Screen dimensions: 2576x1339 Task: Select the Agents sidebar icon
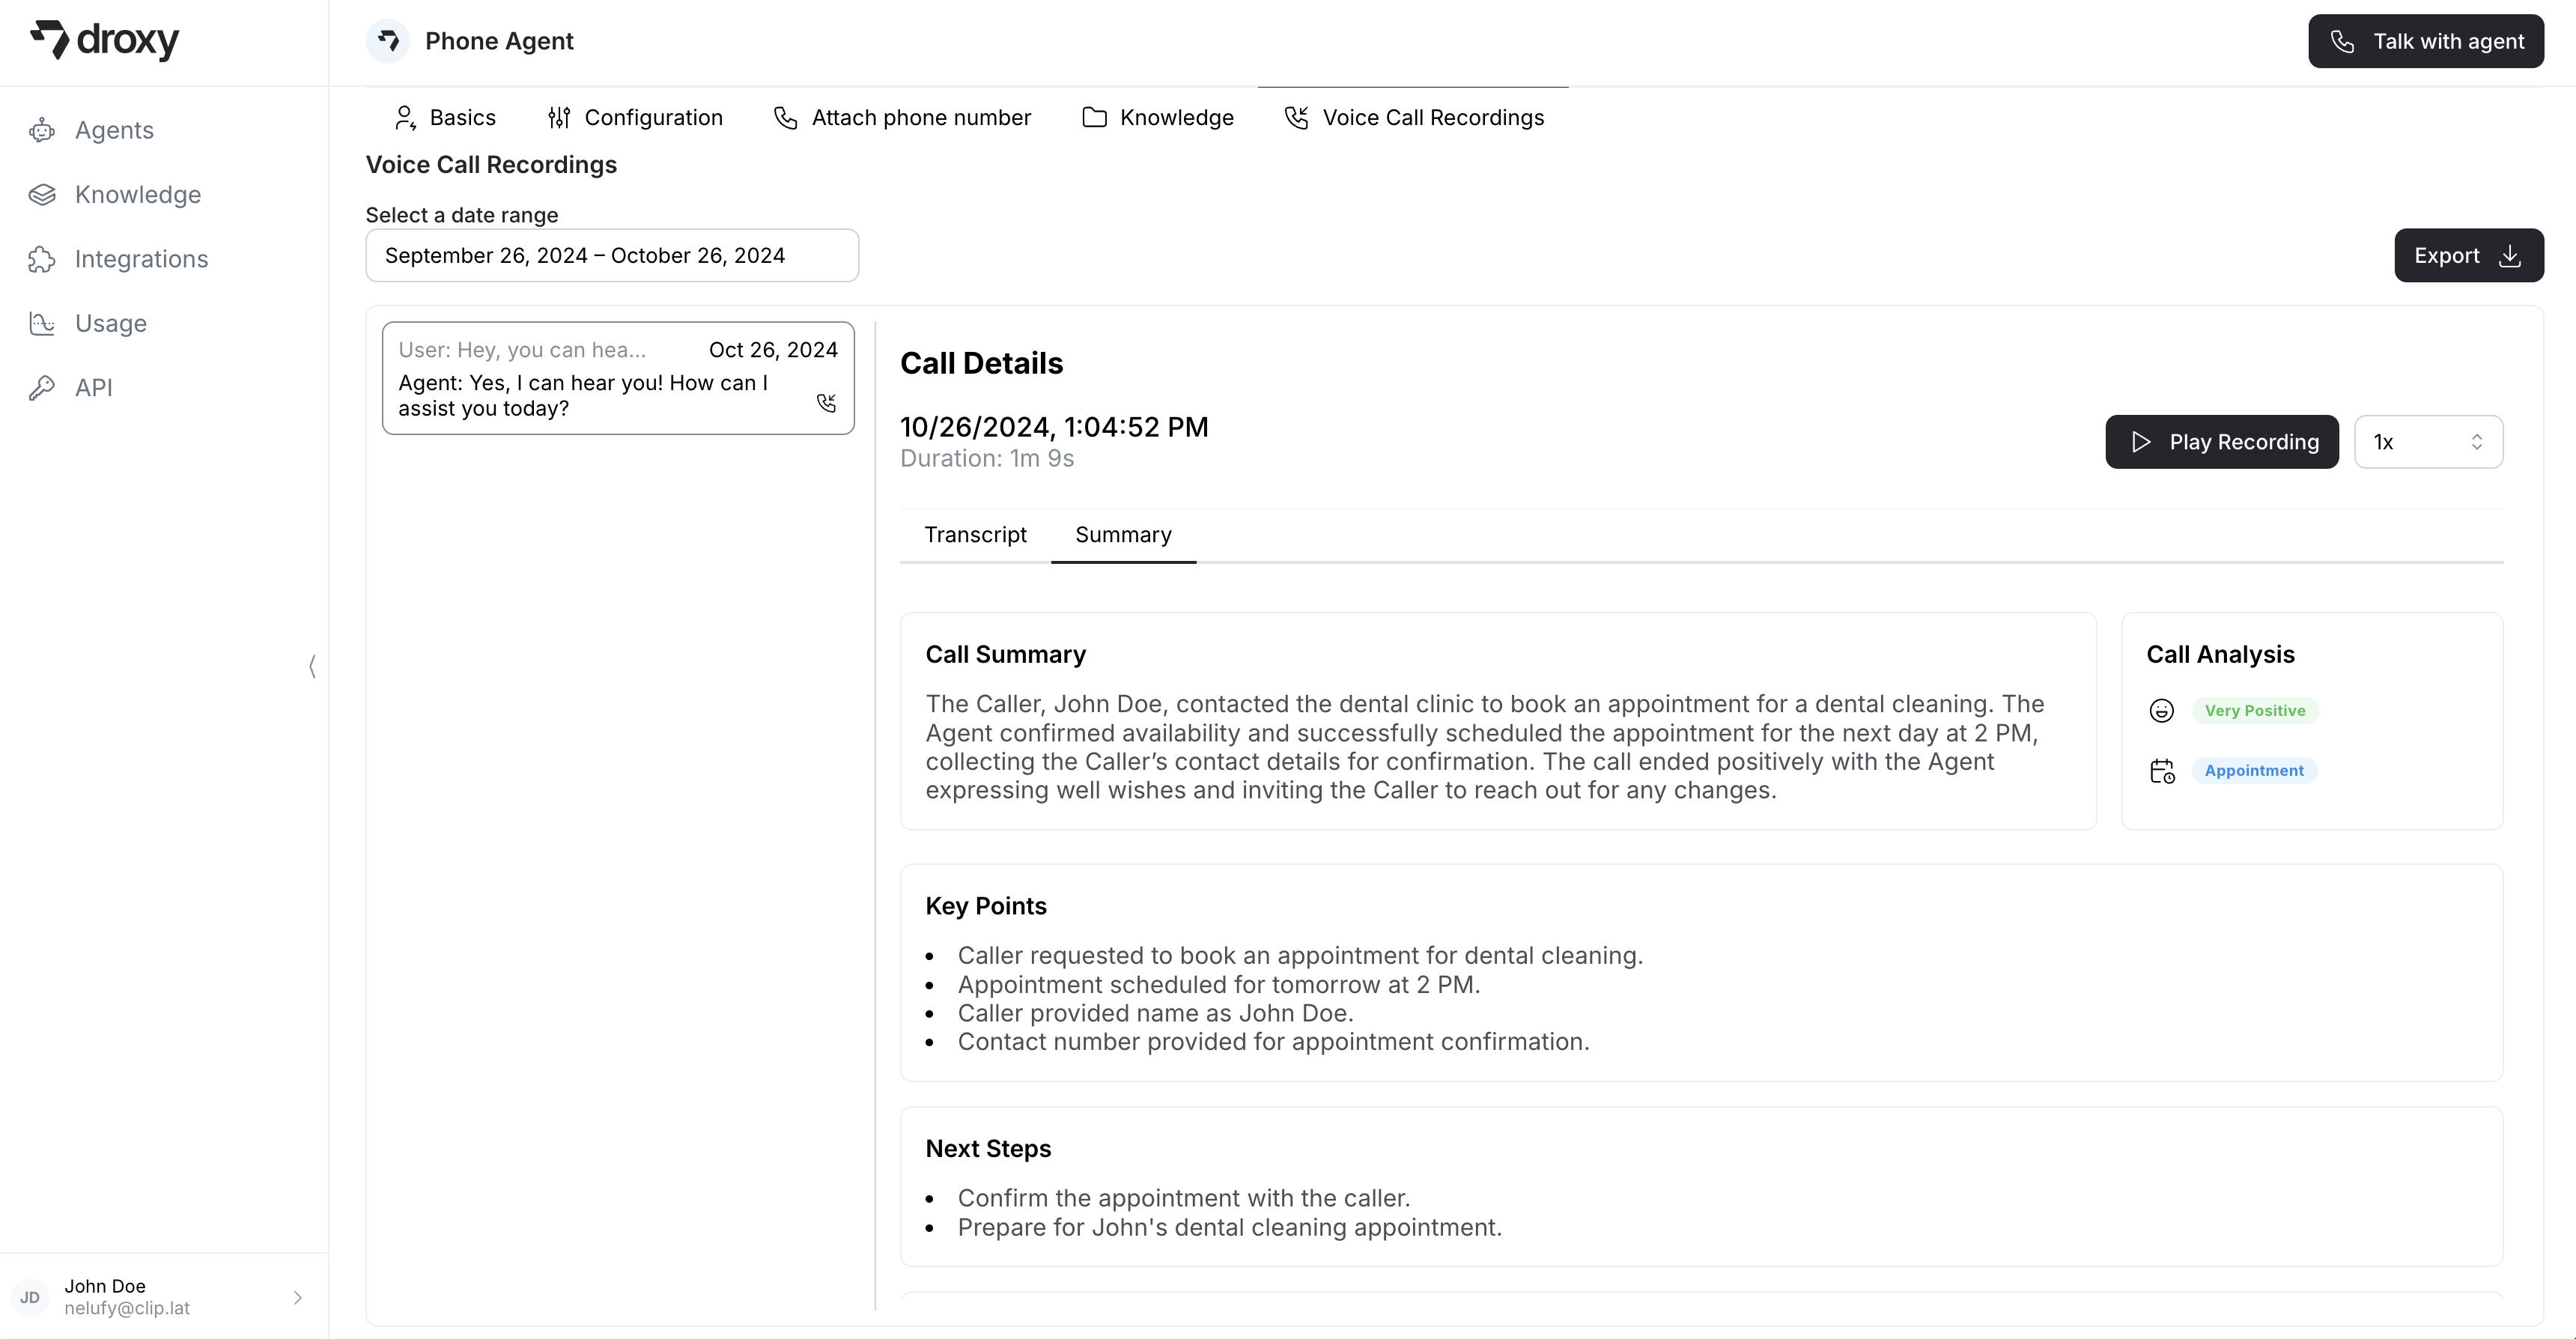tap(42, 129)
